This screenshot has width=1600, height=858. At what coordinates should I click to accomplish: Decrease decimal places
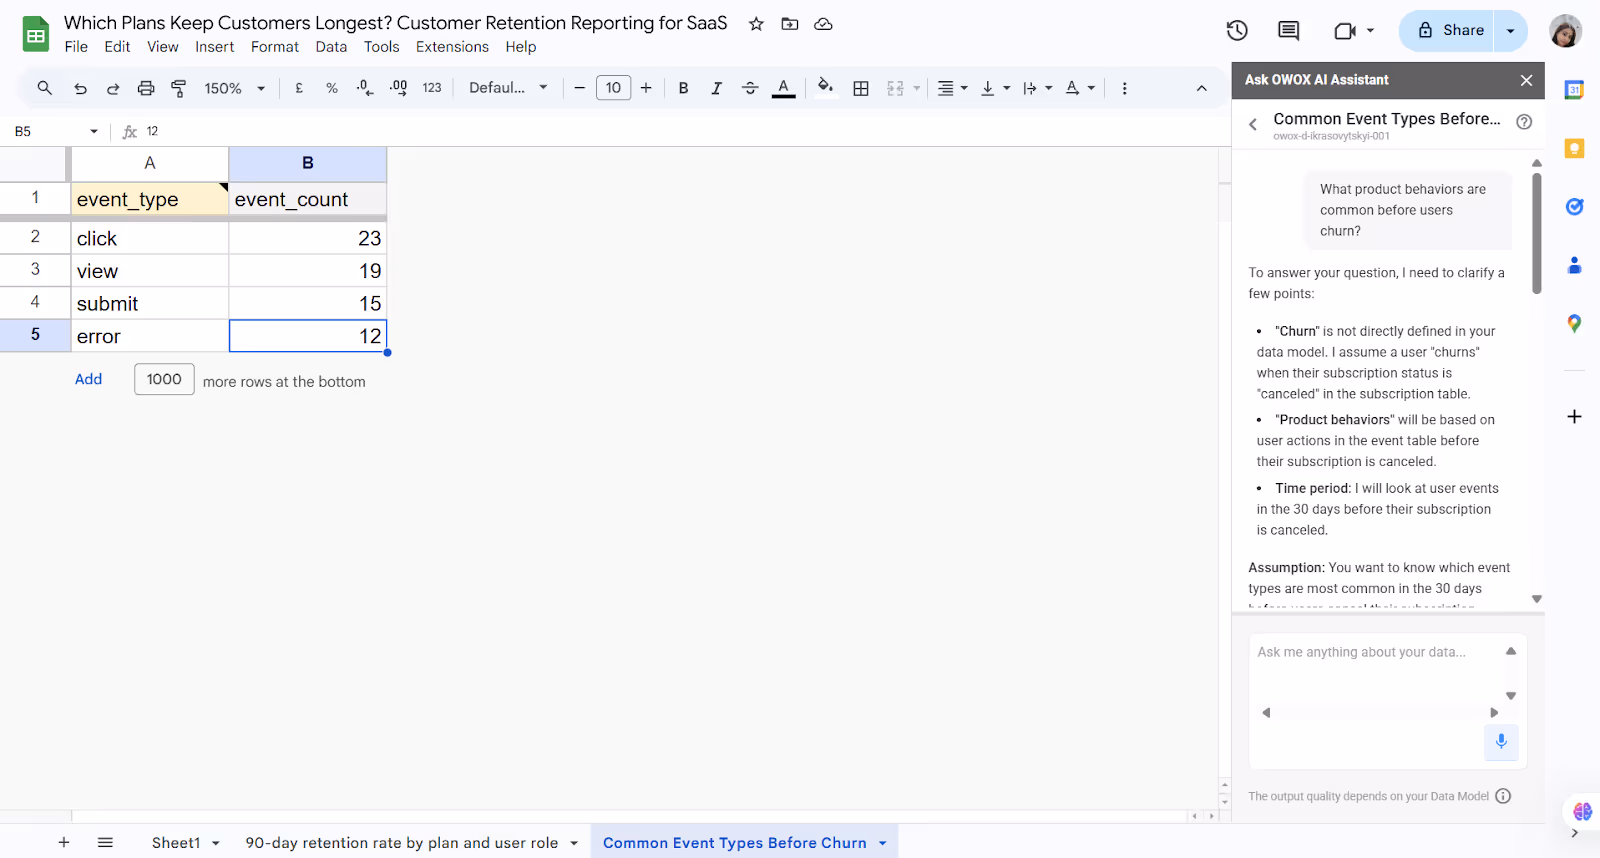365,88
